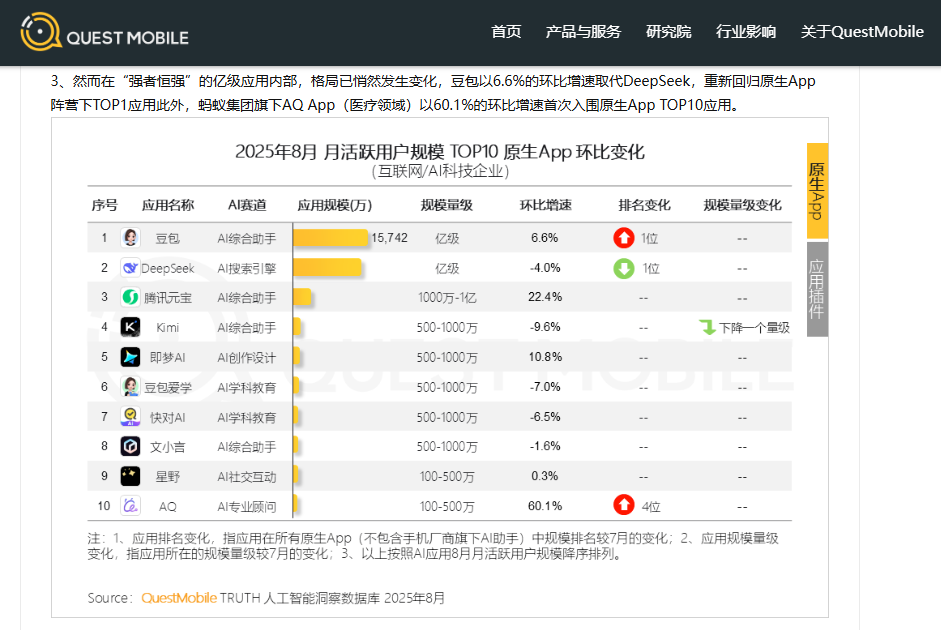Click red up arrow for 豆包 ranking
The width and height of the screenshot is (941, 630).
(x=624, y=238)
